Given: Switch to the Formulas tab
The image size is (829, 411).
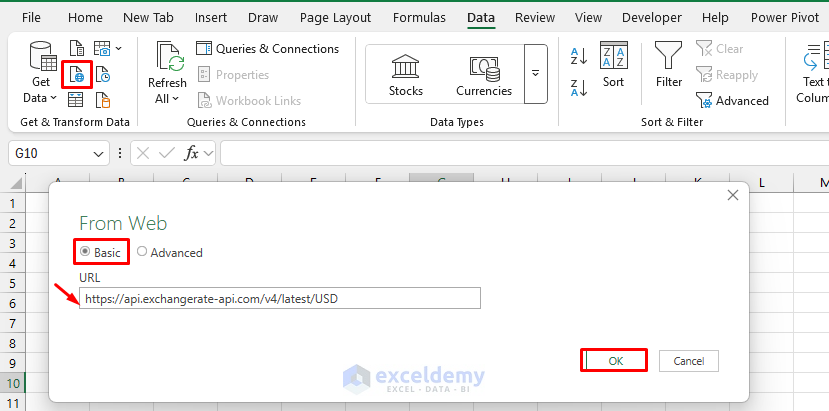Looking at the screenshot, I should [x=419, y=17].
